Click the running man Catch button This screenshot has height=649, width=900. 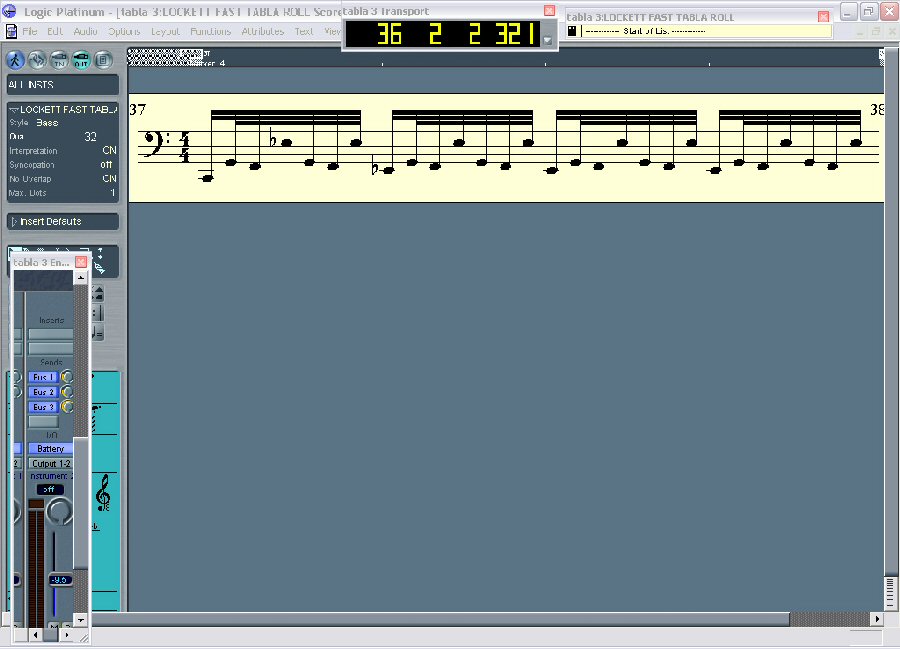click(x=16, y=59)
